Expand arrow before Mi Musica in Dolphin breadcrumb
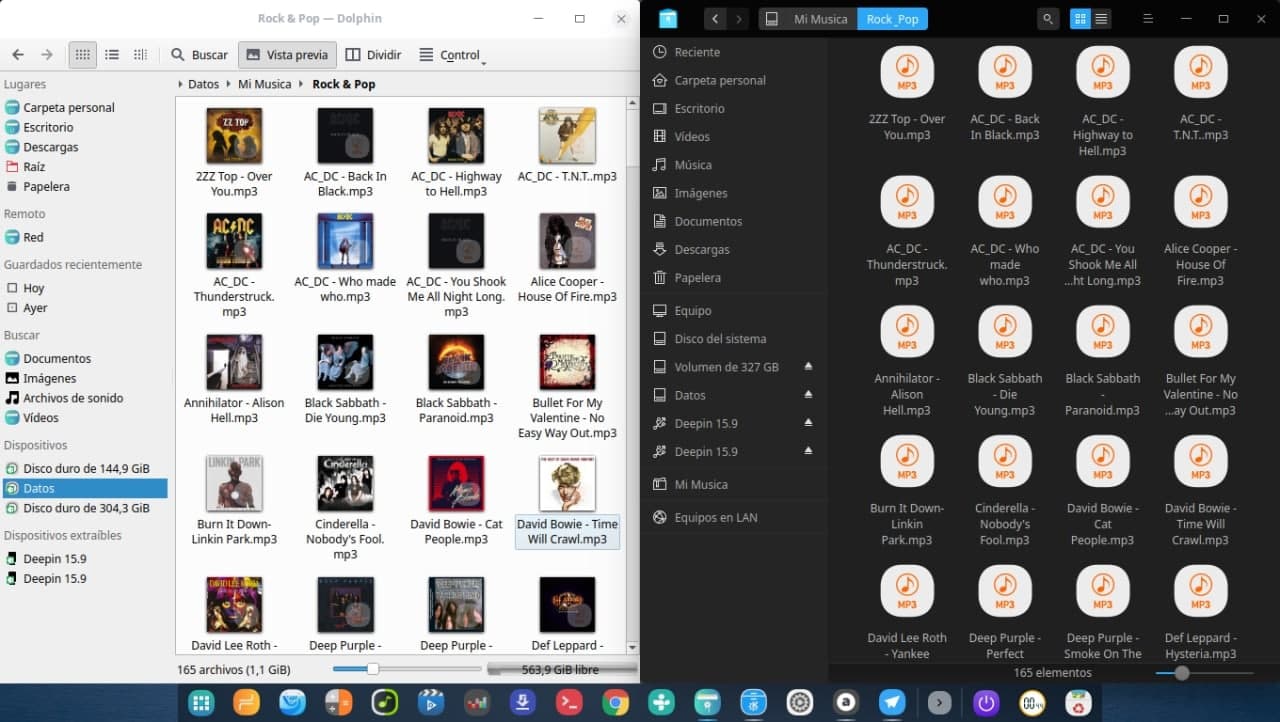The width and height of the screenshot is (1280, 722). pyautogui.click(x=230, y=85)
